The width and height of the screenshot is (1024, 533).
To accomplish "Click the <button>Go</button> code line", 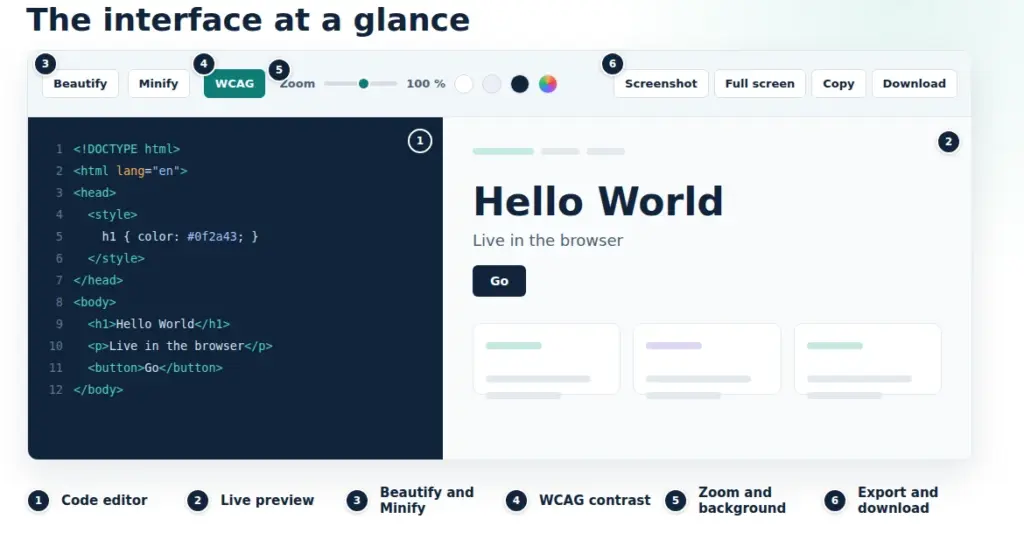I will [155, 368].
